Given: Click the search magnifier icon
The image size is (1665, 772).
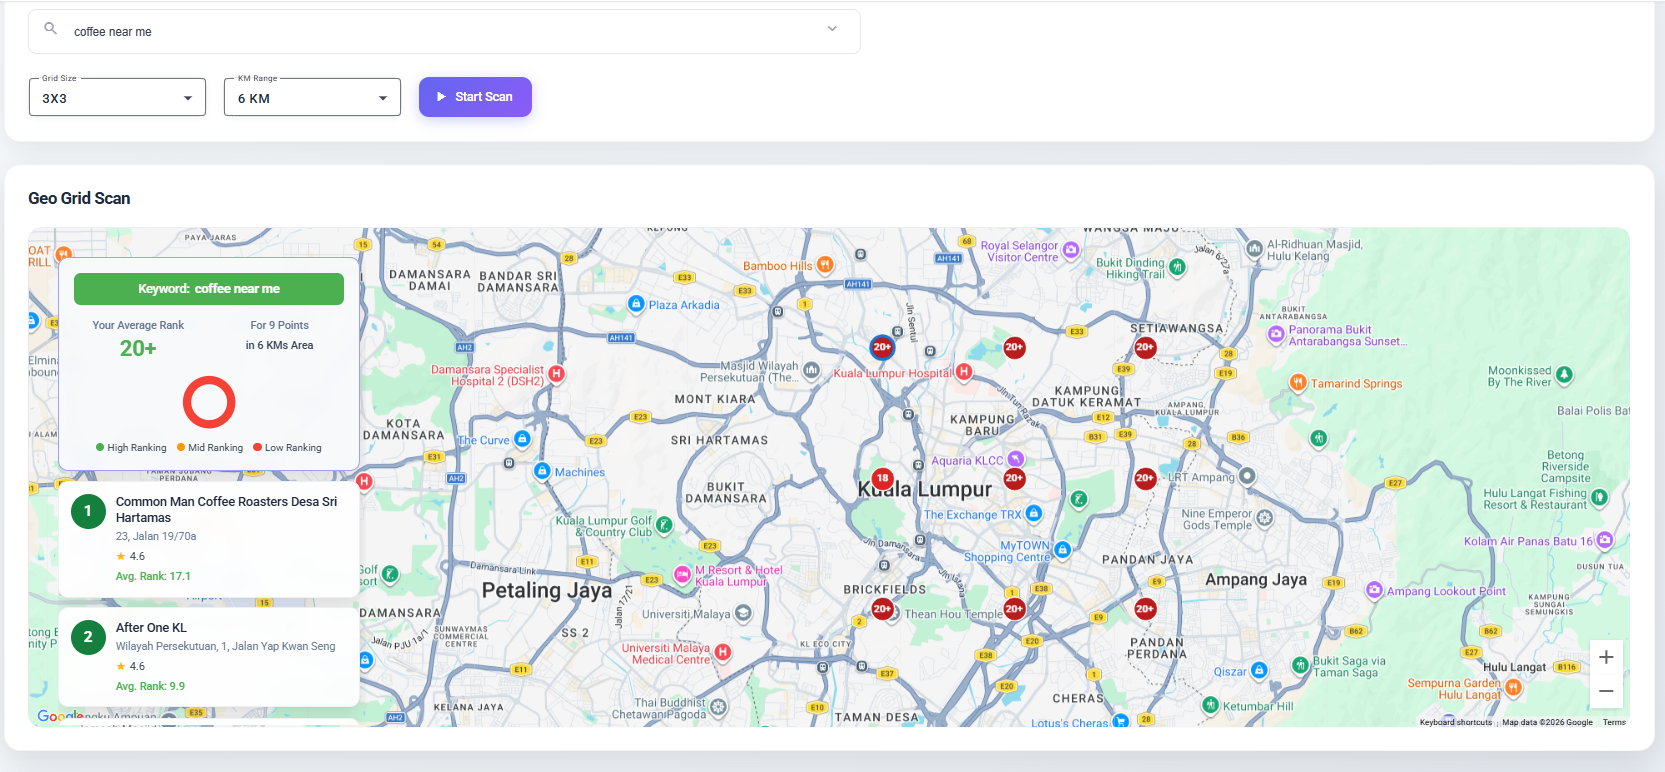Looking at the screenshot, I should coord(51,29).
